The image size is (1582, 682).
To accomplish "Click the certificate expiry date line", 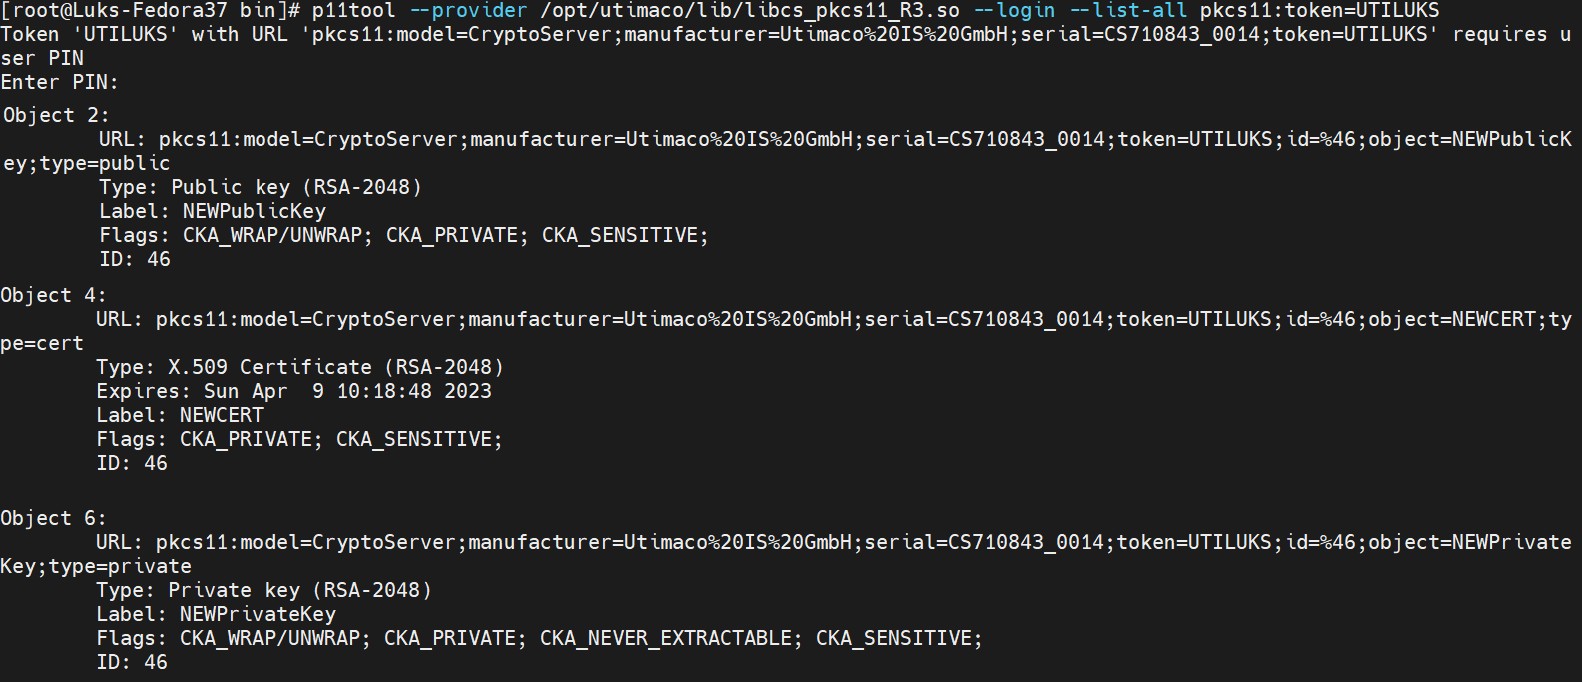I will (x=294, y=391).
